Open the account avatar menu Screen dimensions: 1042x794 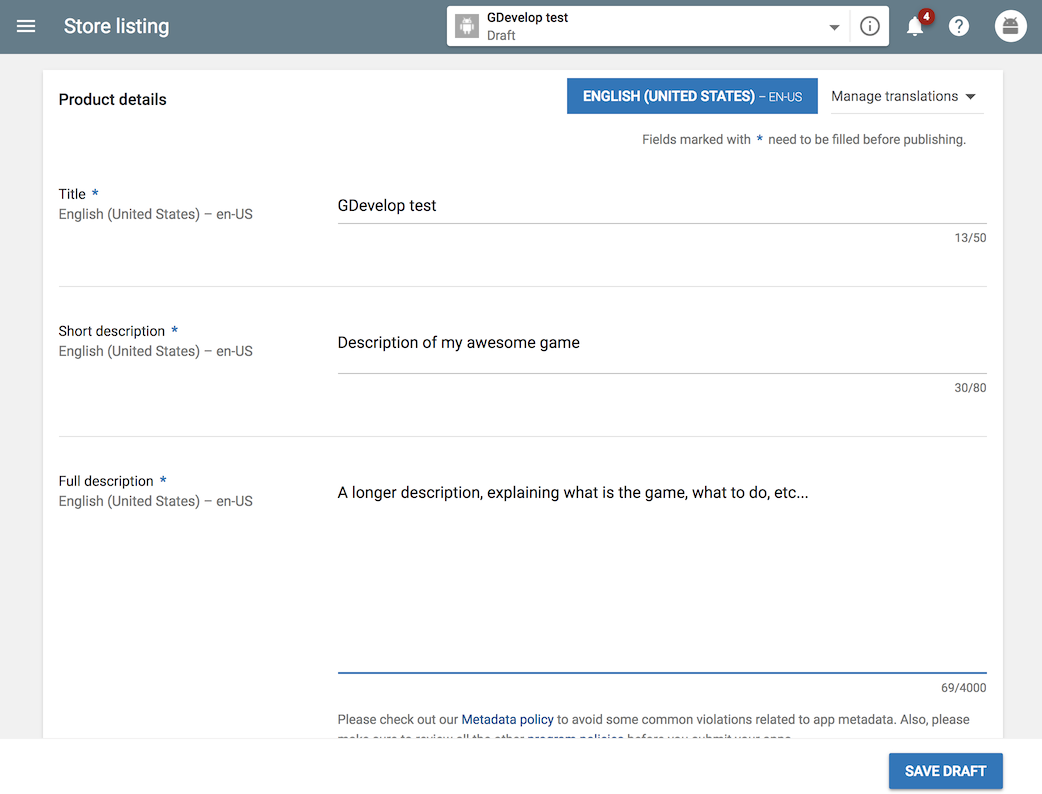(x=1011, y=27)
